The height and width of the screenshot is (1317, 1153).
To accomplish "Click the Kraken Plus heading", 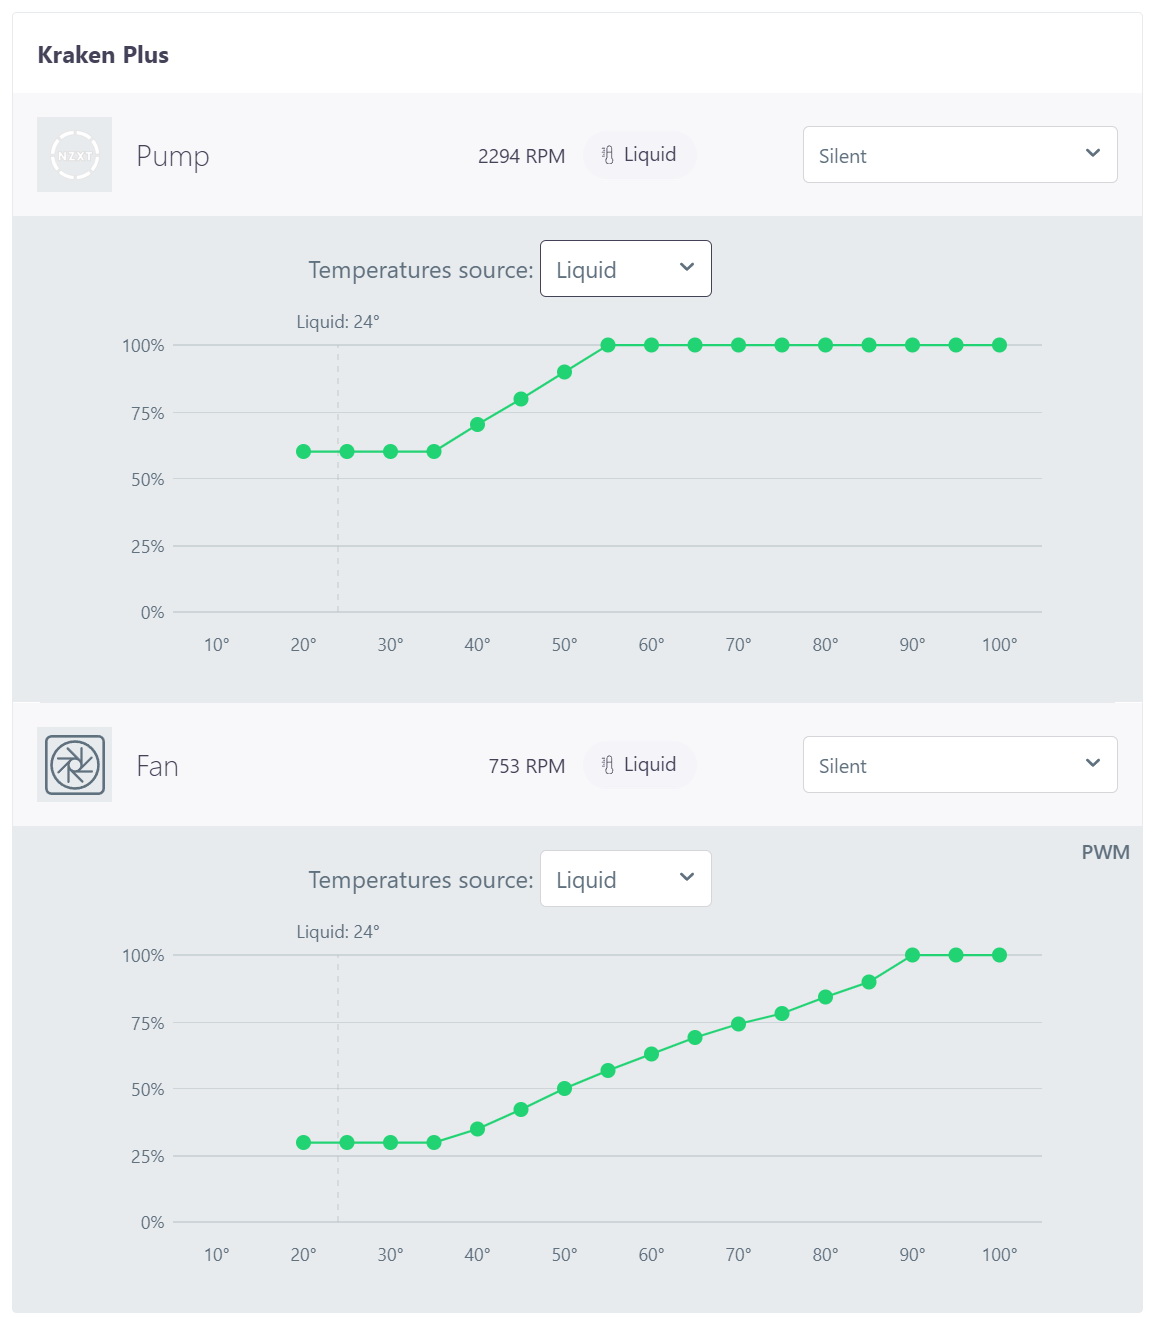I will coord(103,55).
